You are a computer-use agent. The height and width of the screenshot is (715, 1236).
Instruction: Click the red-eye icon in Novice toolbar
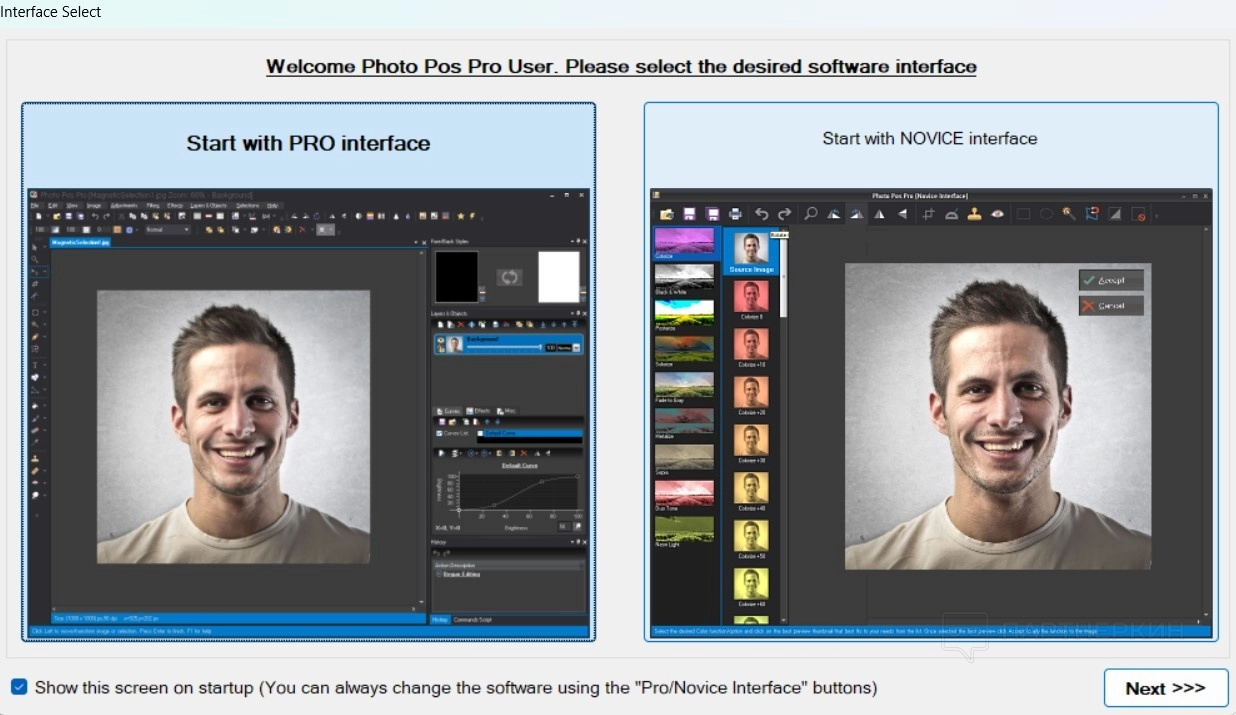click(x=997, y=214)
